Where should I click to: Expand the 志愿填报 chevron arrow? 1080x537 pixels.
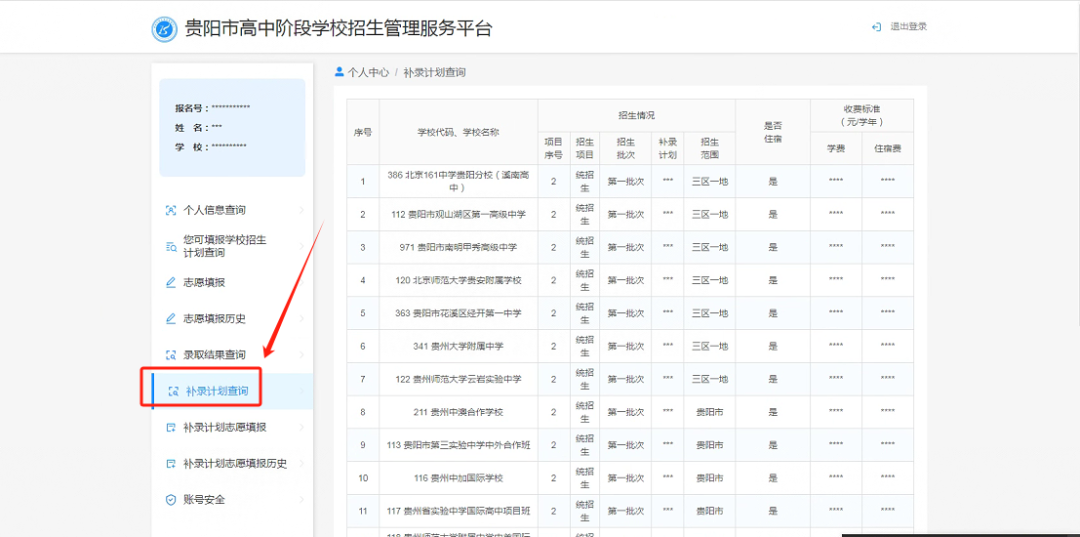301,282
